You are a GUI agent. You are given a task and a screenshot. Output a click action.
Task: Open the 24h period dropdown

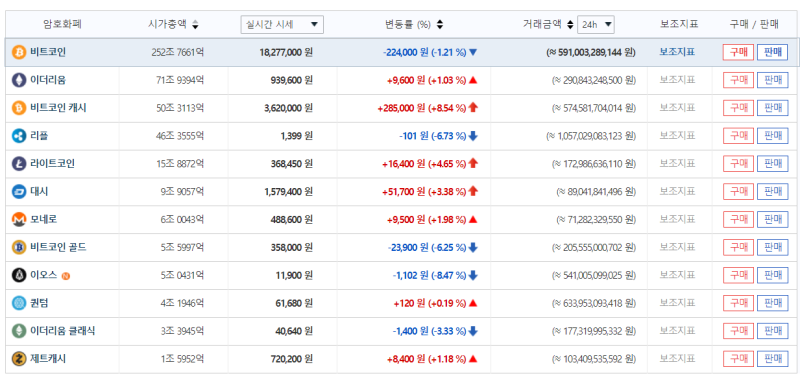tap(595, 24)
